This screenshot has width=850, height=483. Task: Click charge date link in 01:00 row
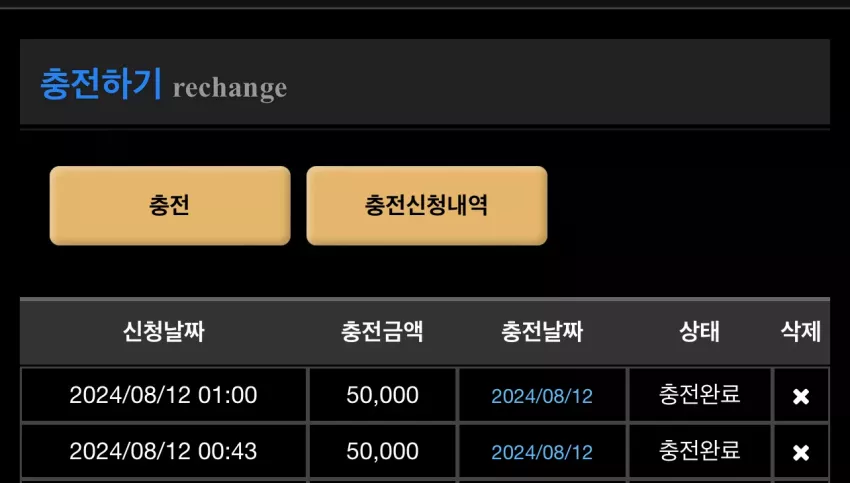[x=542, y=396]
